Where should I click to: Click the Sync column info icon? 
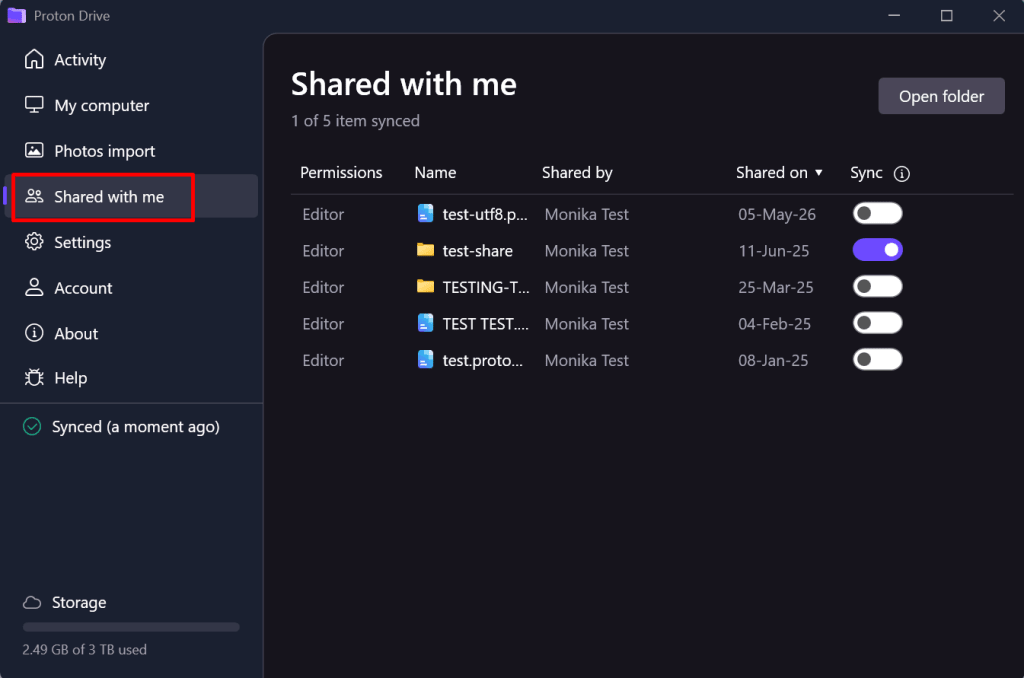pos(901,174)
